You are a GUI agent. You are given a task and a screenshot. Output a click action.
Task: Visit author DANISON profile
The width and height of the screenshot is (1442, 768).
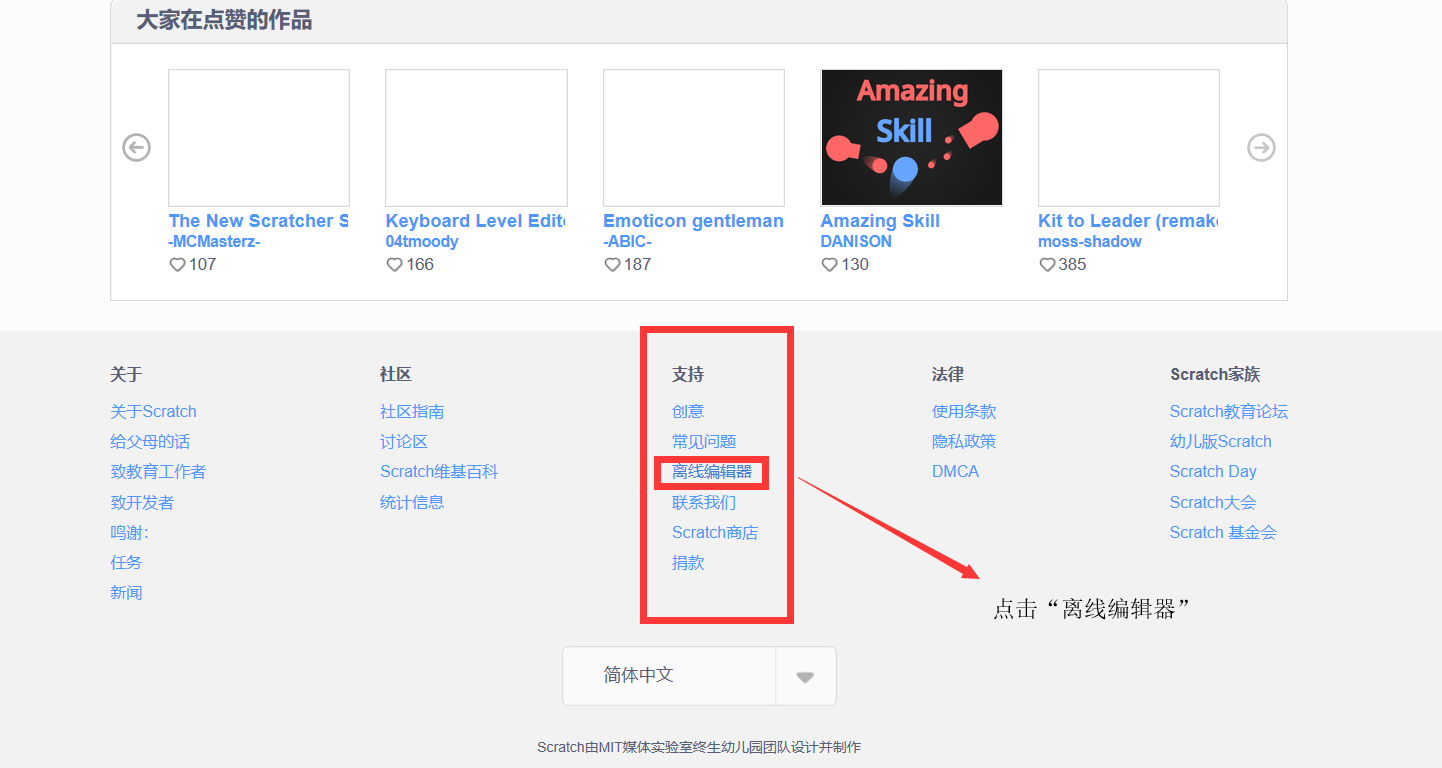click(x=856, y=242)
